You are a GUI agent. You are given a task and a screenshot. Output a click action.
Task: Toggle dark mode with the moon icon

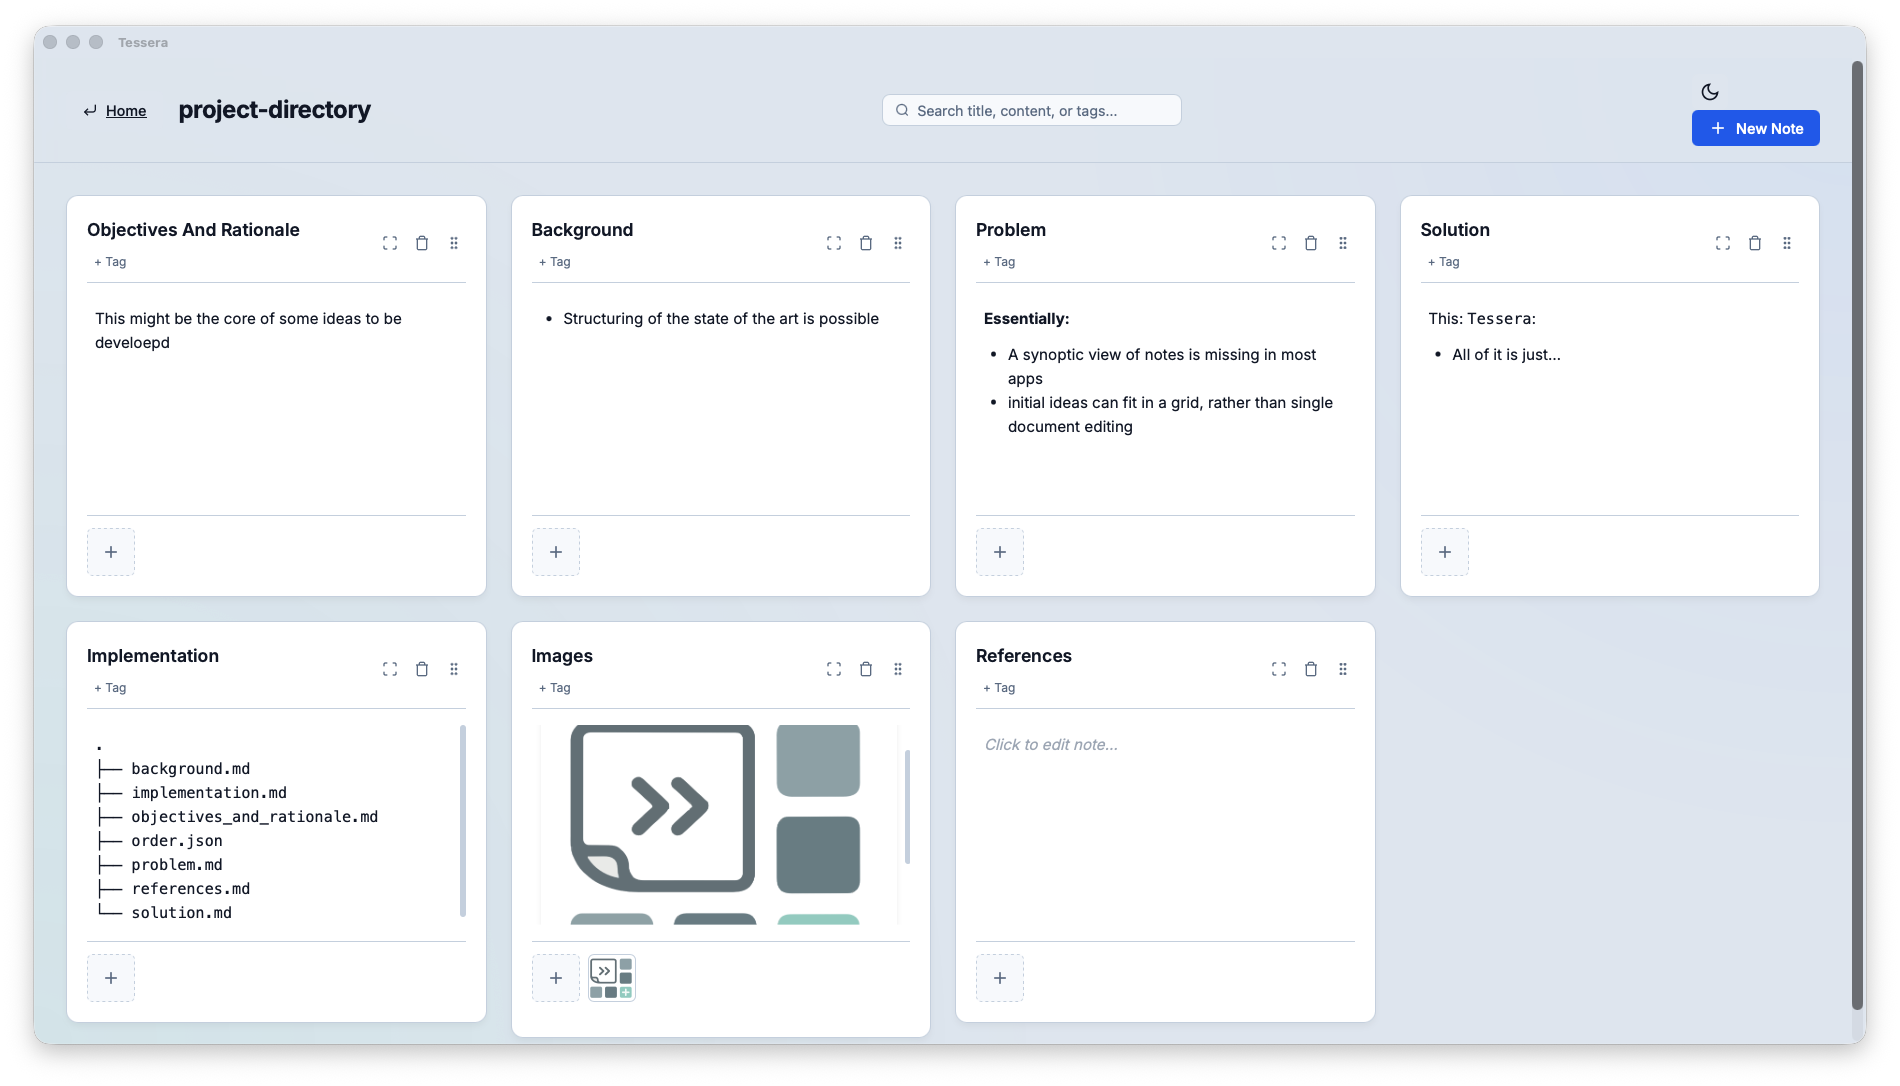(1710, 92)
